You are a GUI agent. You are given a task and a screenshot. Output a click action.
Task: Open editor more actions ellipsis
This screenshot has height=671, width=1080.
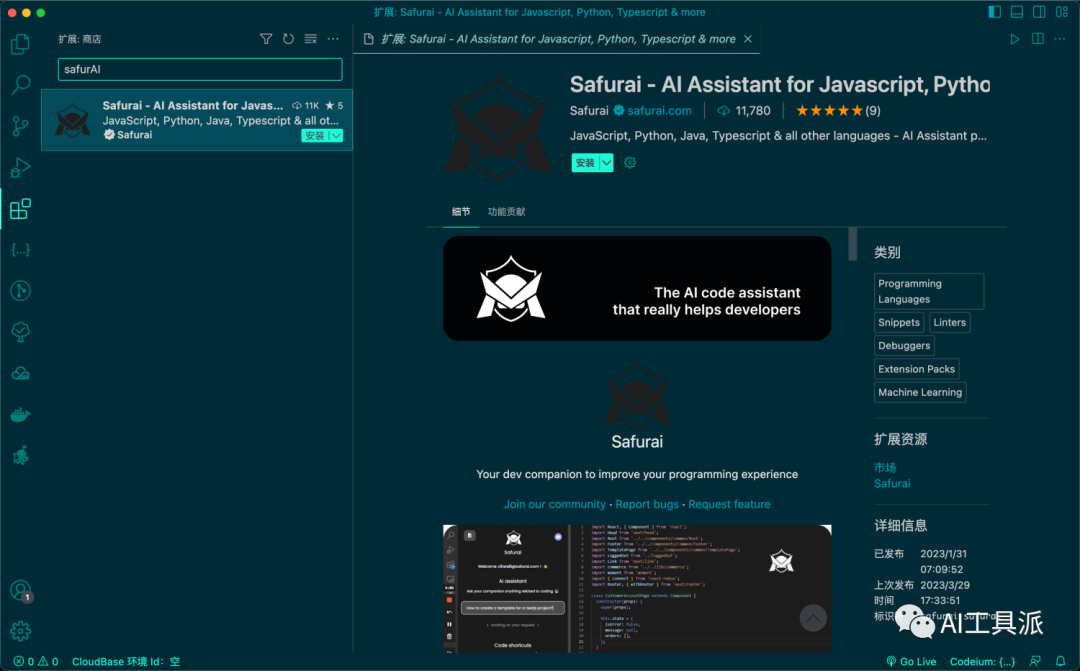[x=1060, y=39]
